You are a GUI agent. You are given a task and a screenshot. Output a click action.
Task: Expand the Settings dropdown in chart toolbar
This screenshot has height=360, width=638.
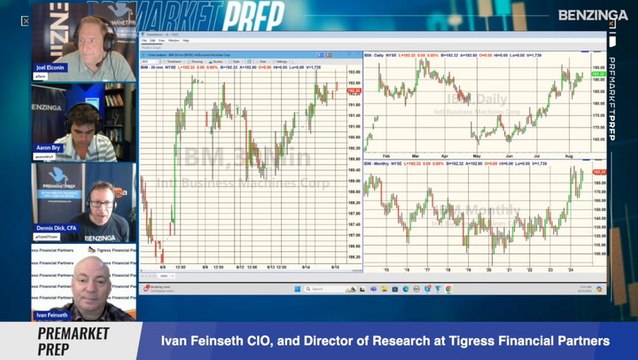(x=282, y=61)
